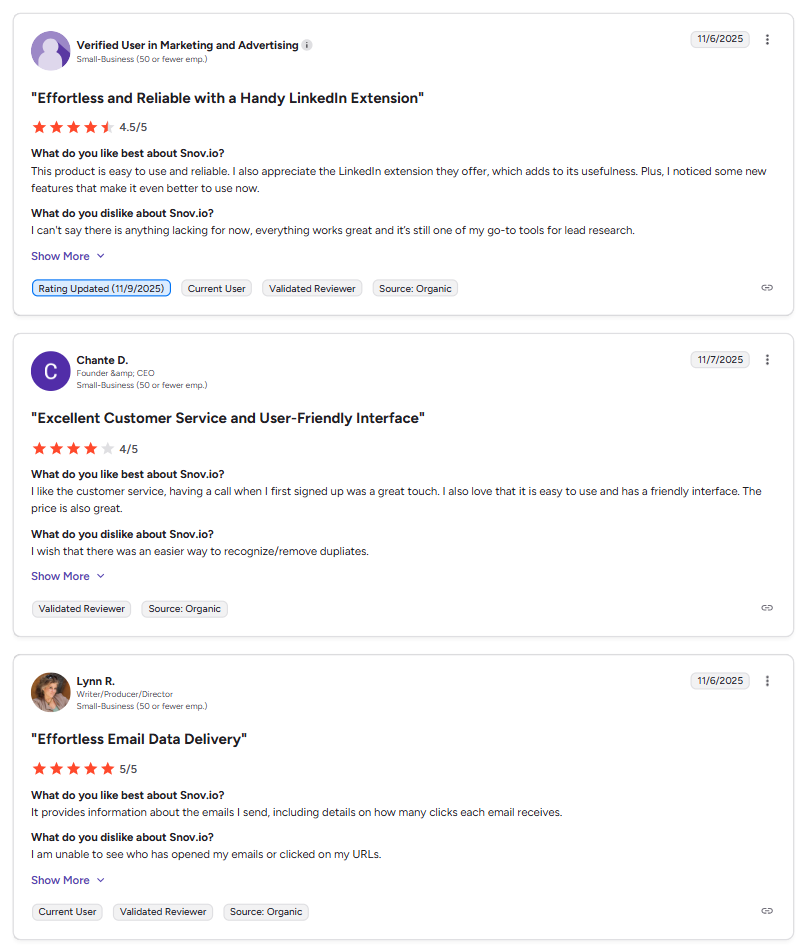Open the Chante D. reviewer name
The height and width of the screenshot is (948, 807).
coord(102,360)
